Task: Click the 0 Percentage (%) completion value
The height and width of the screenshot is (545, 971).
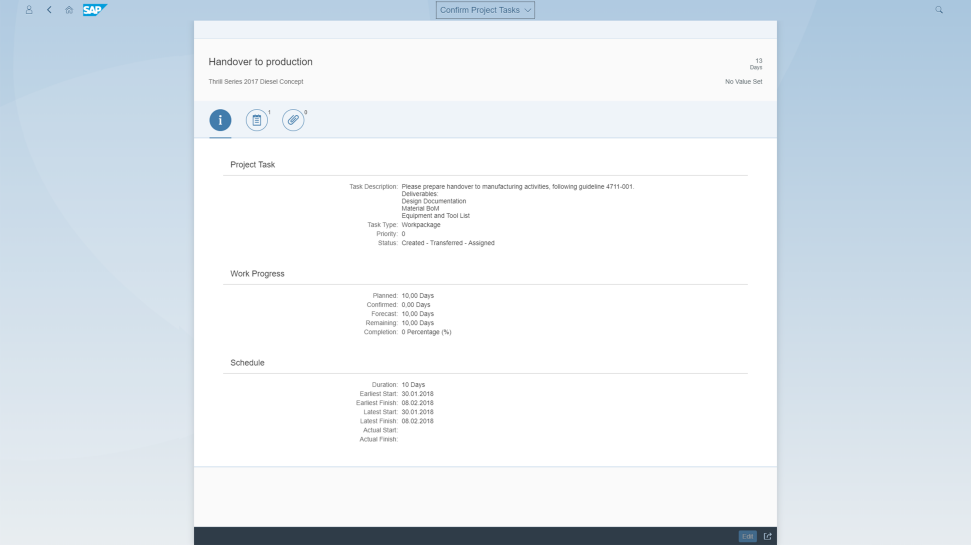Action: (426, 332)
